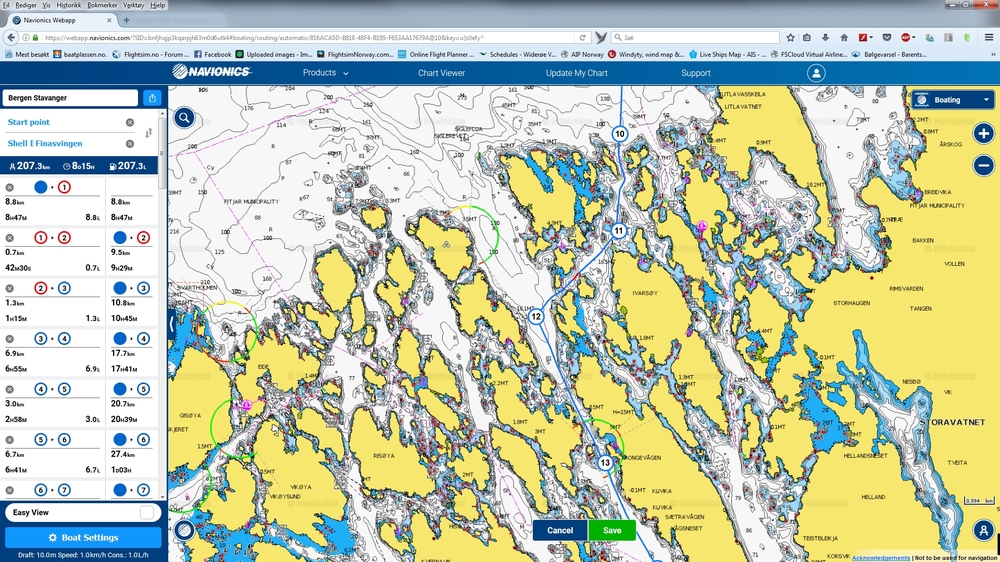This screenshot has height=562, width=1000.
Task: Delete route leg 2 to 3
Action: [10, 288]
